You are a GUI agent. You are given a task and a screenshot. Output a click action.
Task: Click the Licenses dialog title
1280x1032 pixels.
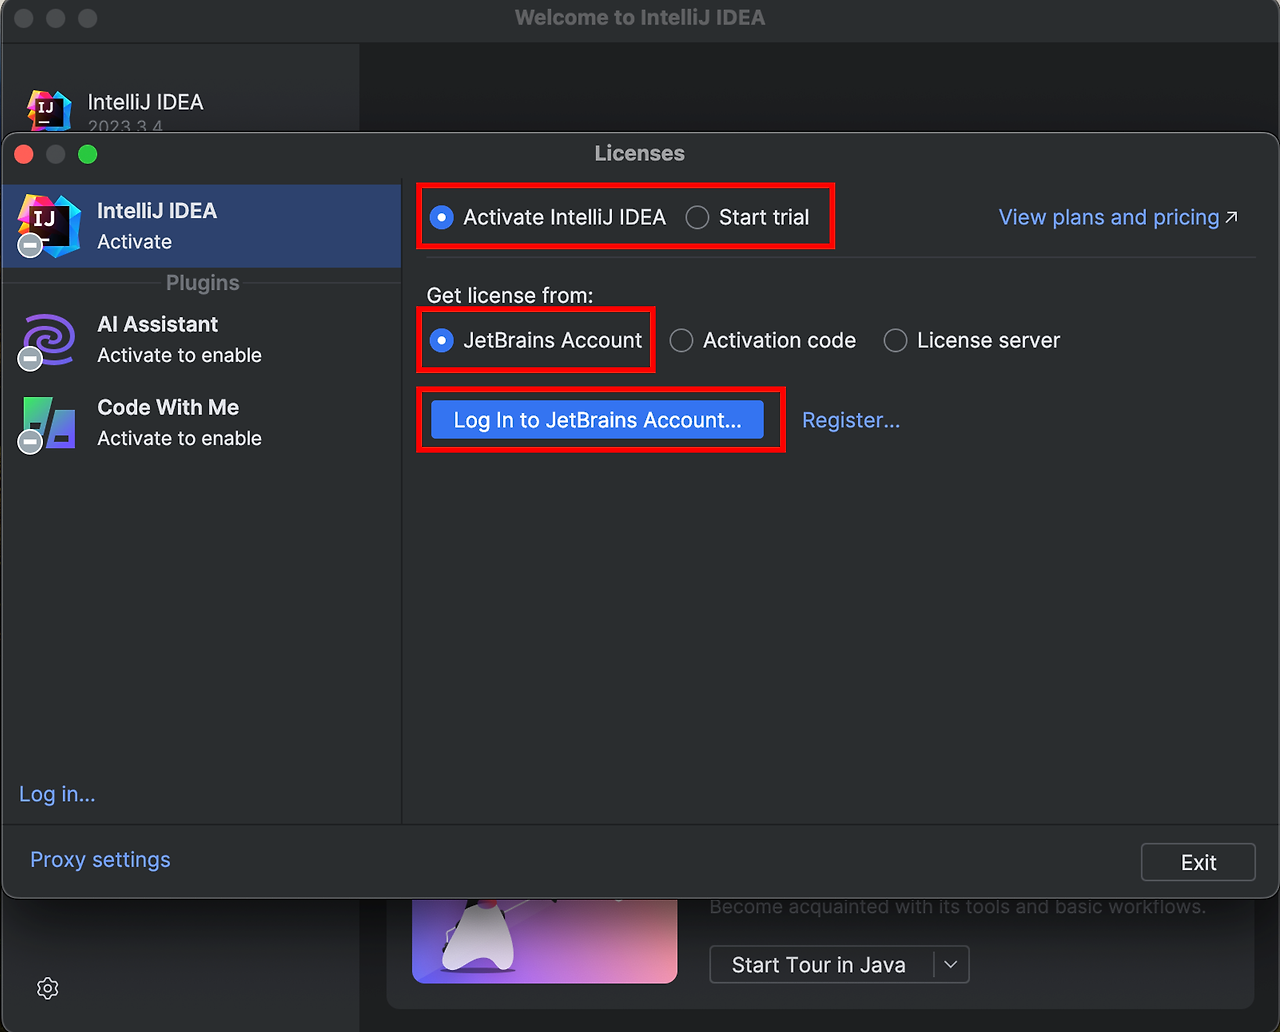pos(640,153)
